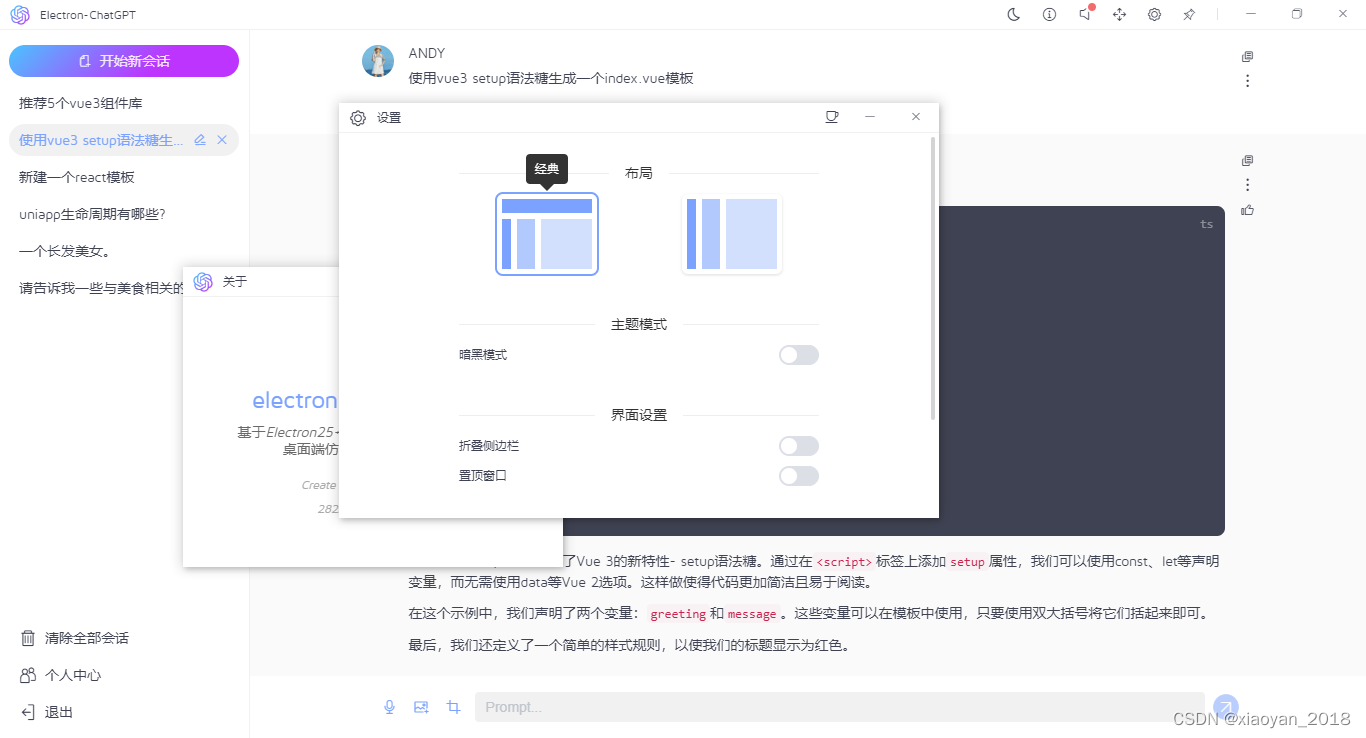Click the 布局 section heading
Image resolution: width=1366 pixels, height=738 pixels.
click(x=639, y=173)
